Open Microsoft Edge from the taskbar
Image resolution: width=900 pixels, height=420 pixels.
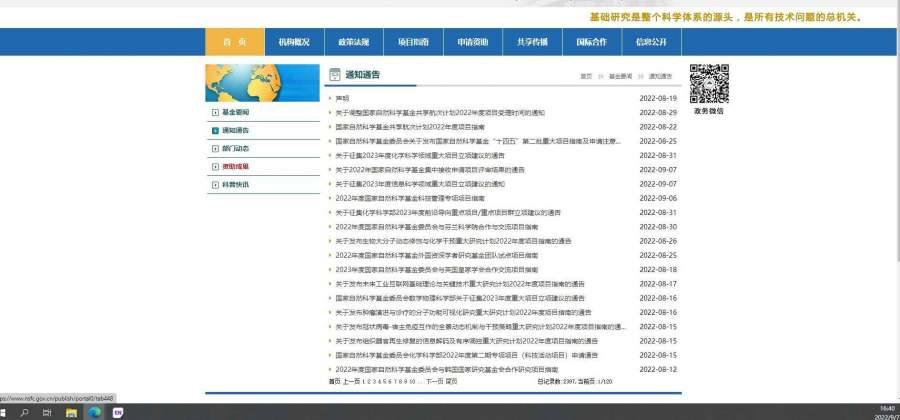[95, 411]
